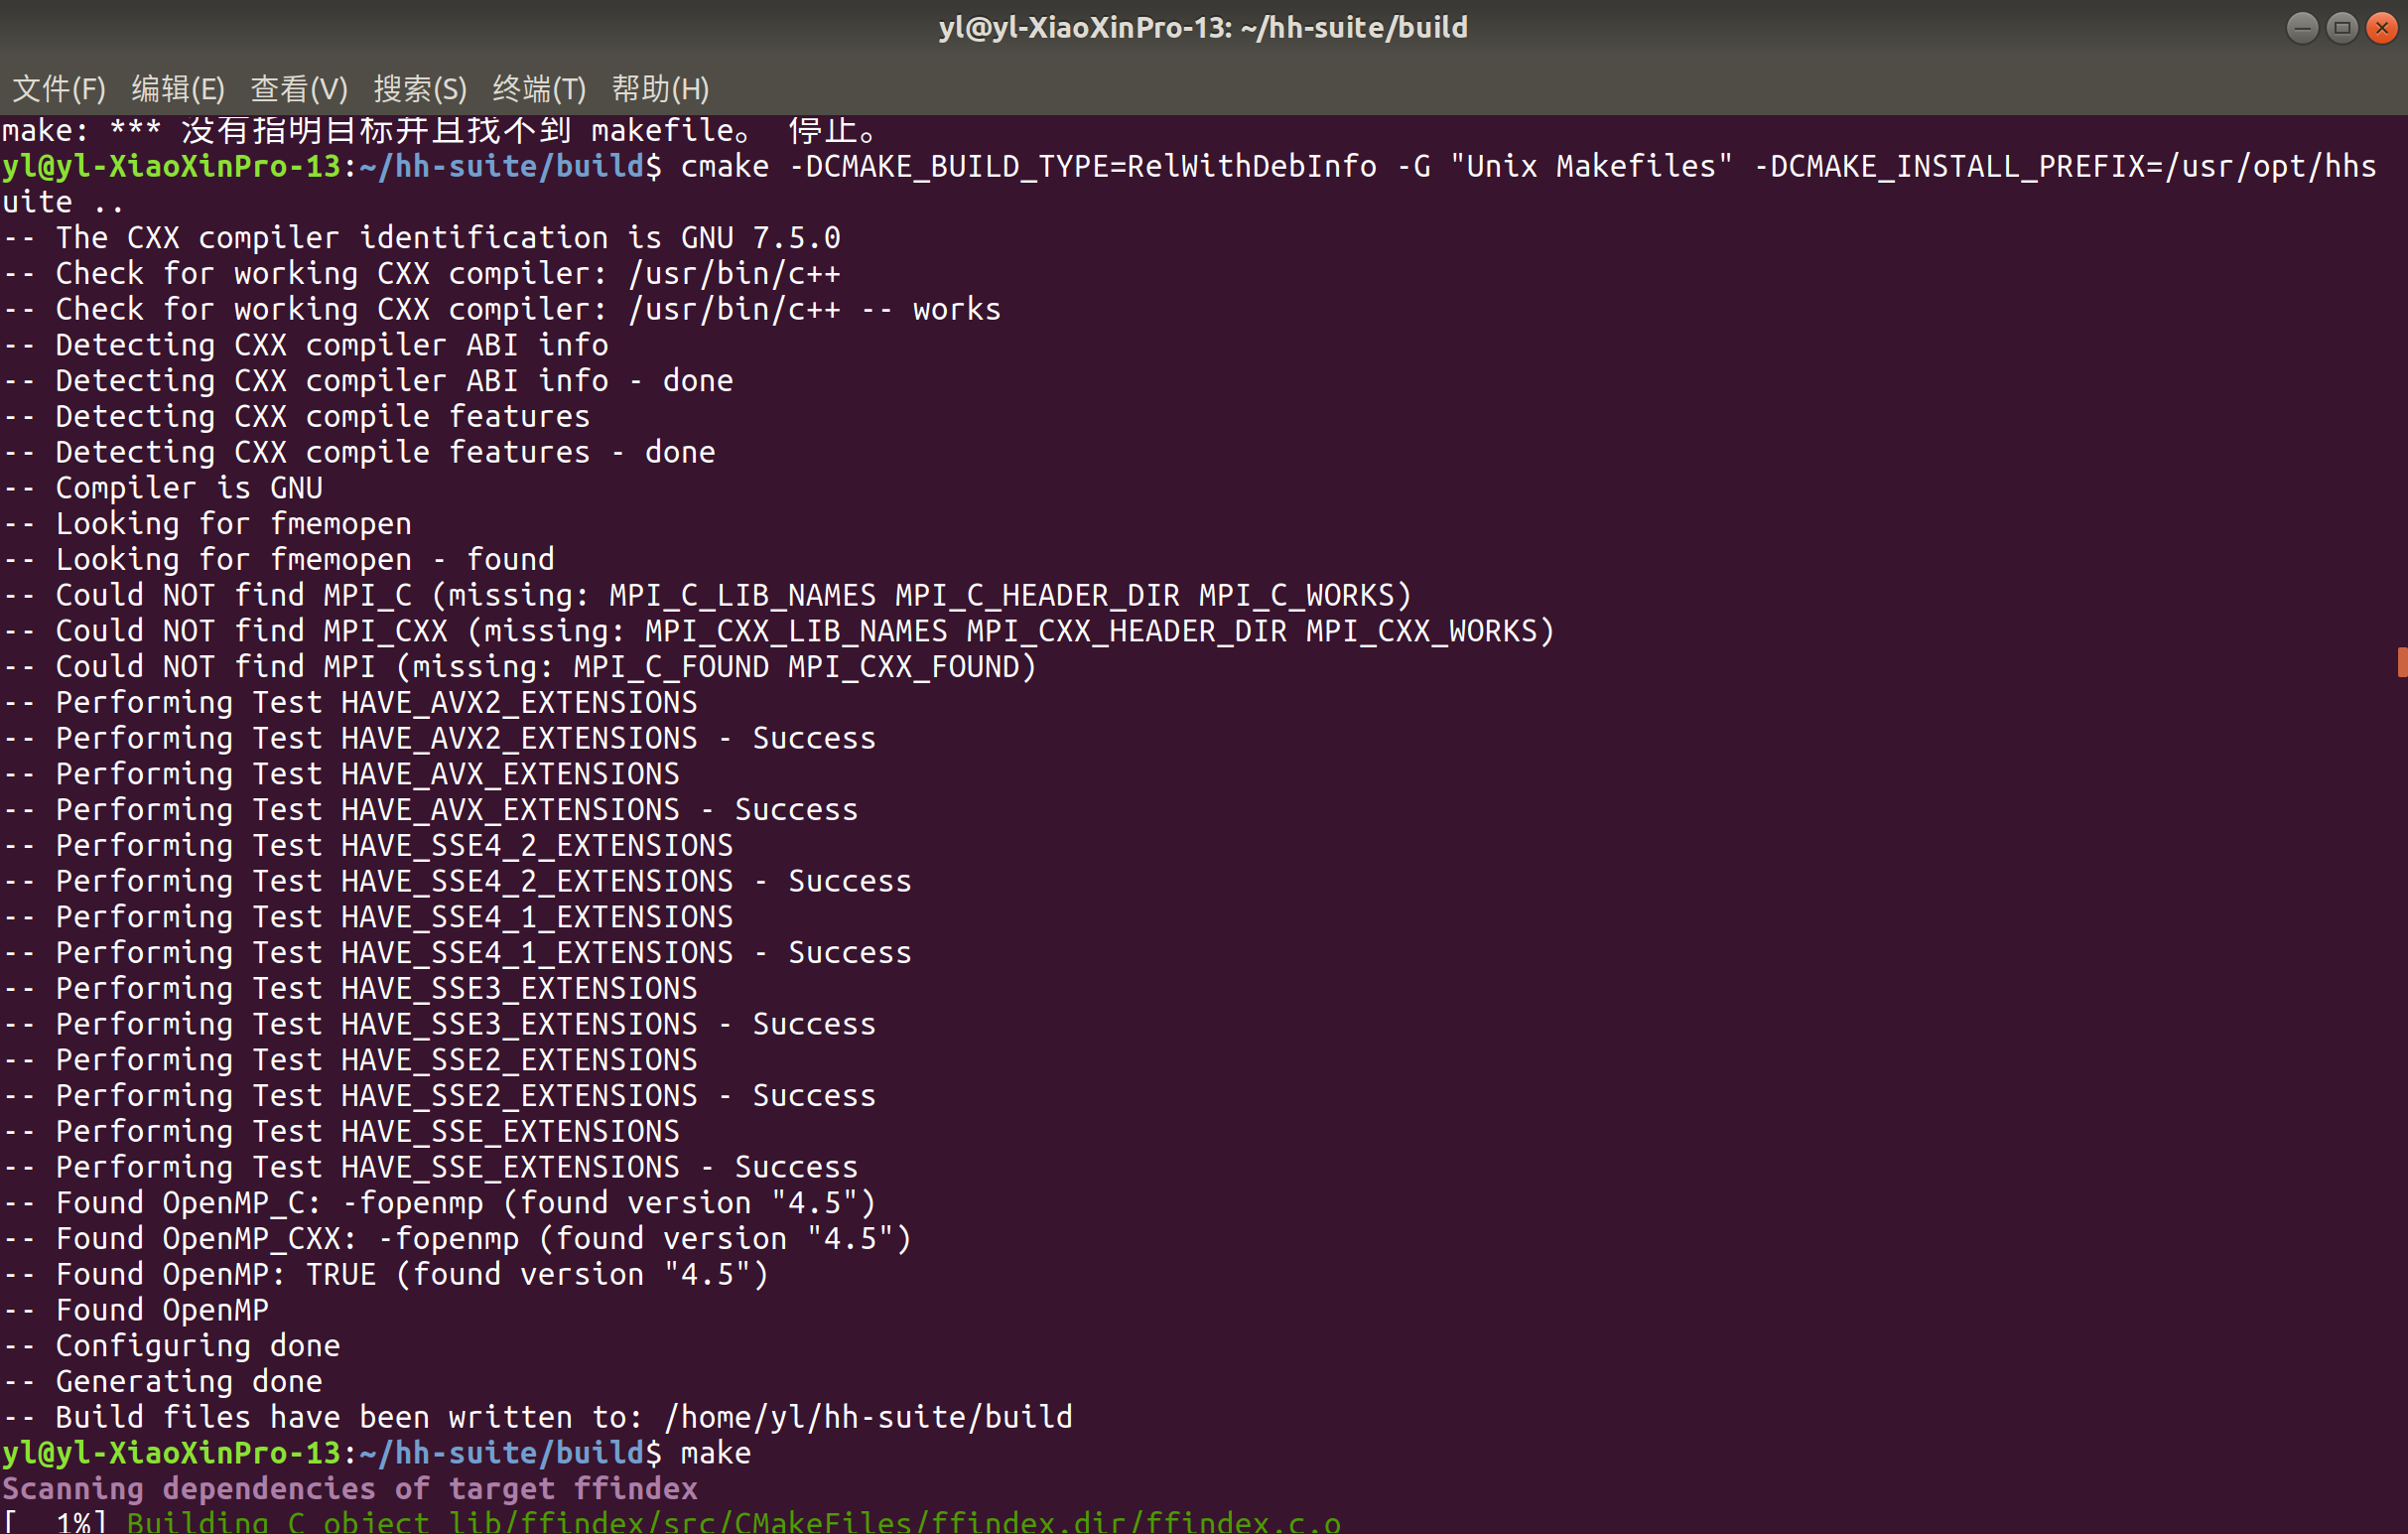Click the cmake command text
Screen dimensions: 2408x1534
click(x=724, y=166)
